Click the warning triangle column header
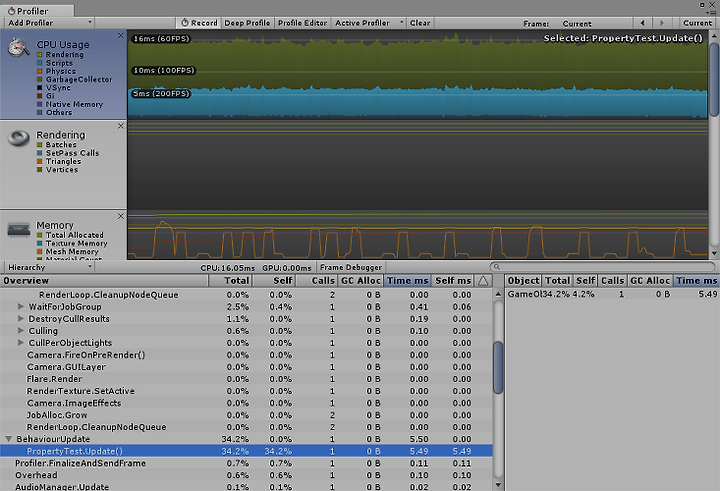This screenshot has width=720, height=491. pyautogui.click(x=483, y=281)
